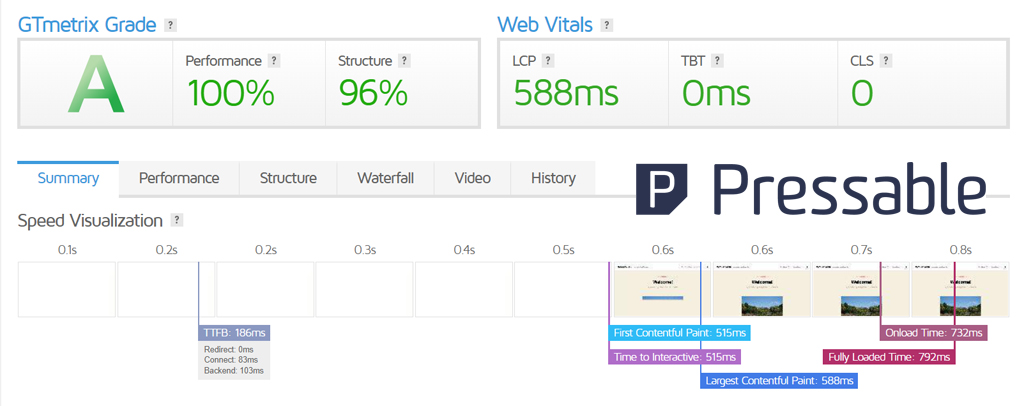Screen dimensions: 1024x406
Task: Click the Web Vitals heading
Action: [x=545, y=25]
